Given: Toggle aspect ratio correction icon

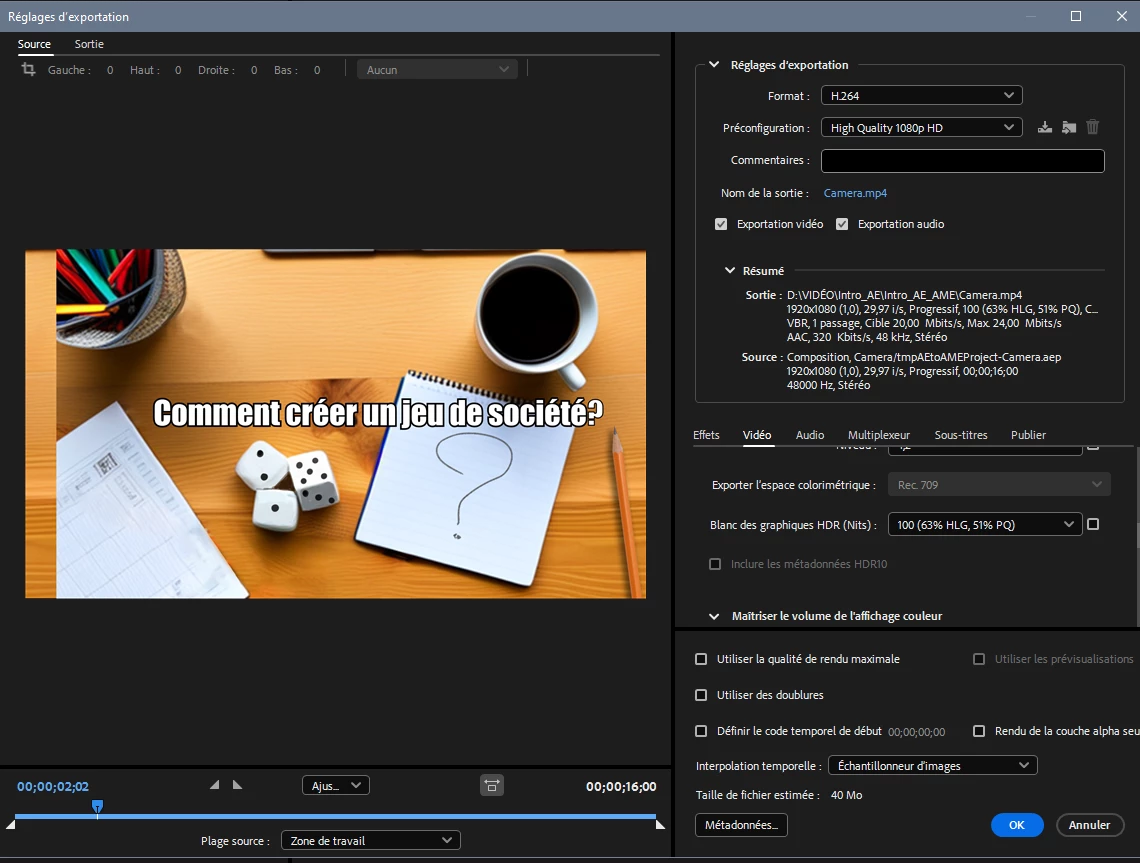Looking at the screenshot, I should (492, 785).
